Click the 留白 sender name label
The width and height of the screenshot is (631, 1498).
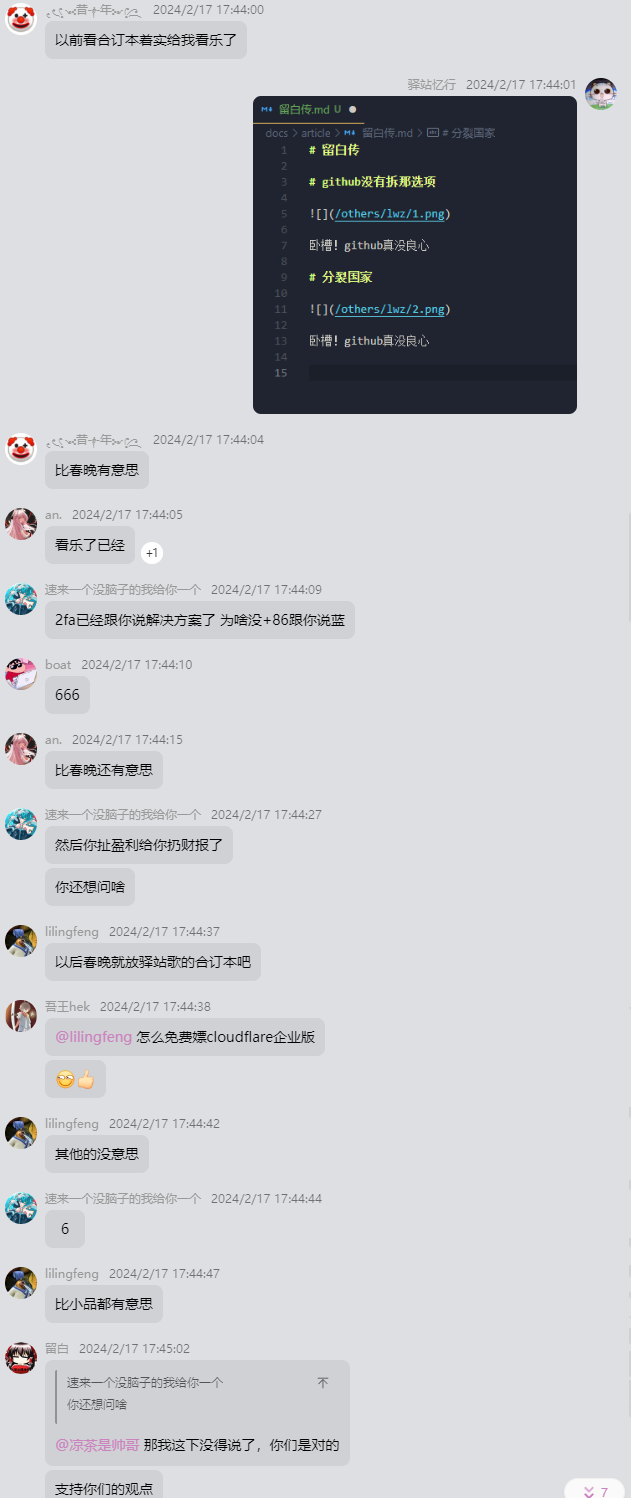click(57, 1349)
